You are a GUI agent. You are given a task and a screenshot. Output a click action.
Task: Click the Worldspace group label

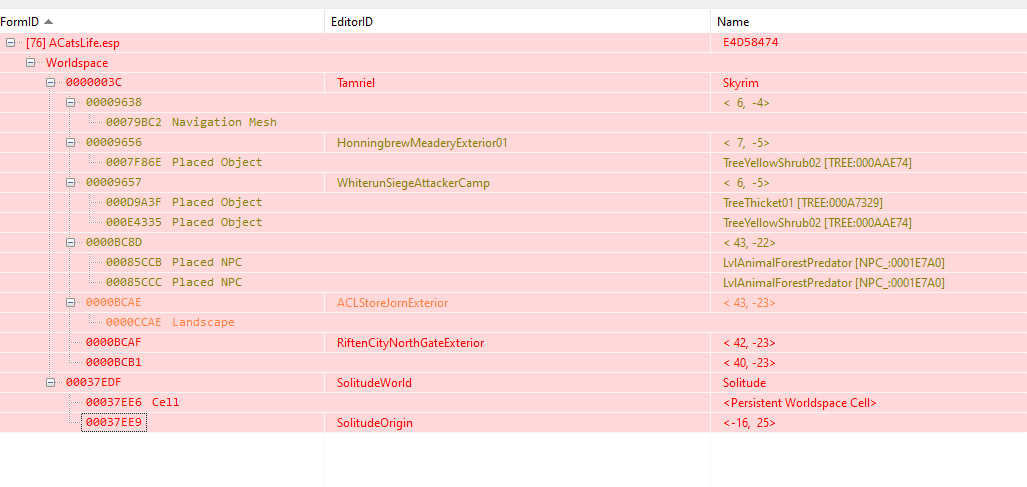77,63
